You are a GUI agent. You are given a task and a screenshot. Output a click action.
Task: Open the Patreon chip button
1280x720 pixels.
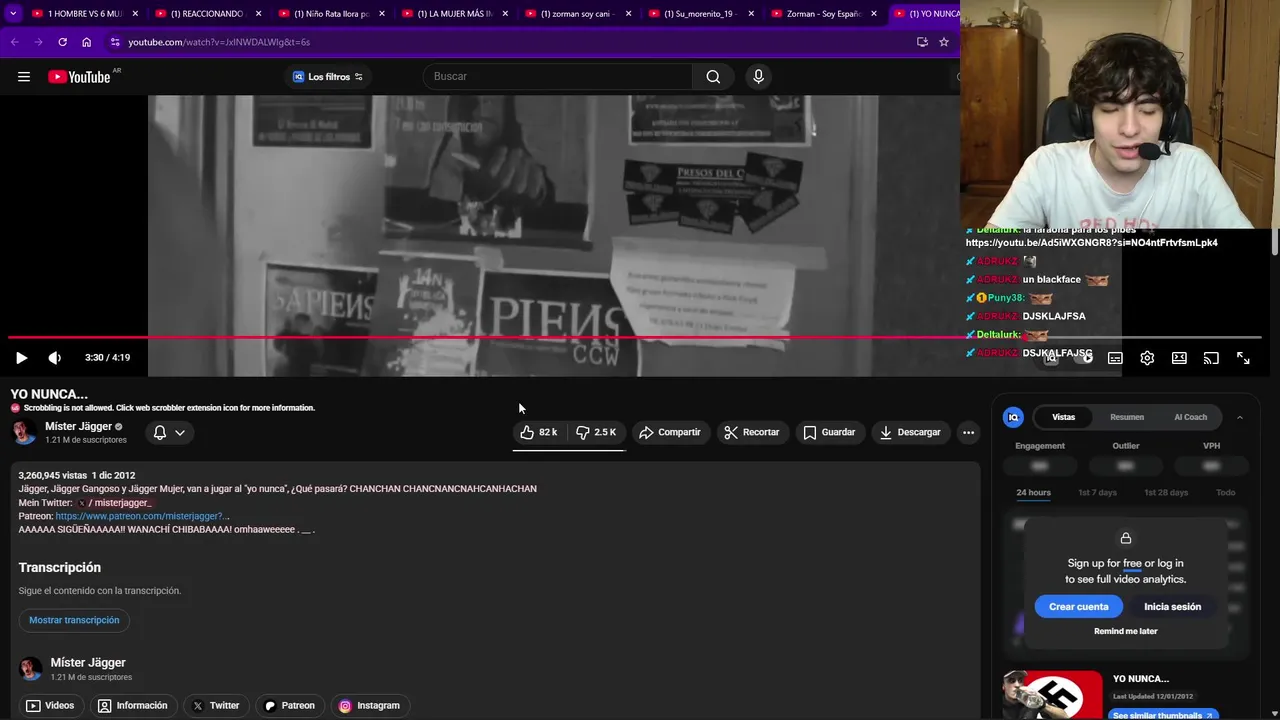(289, 706)
